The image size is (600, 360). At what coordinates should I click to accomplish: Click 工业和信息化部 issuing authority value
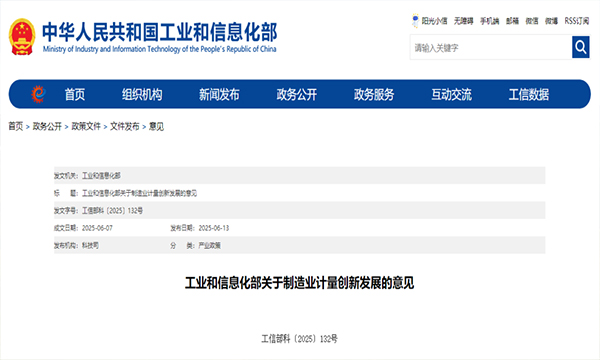tap(101, 176)
